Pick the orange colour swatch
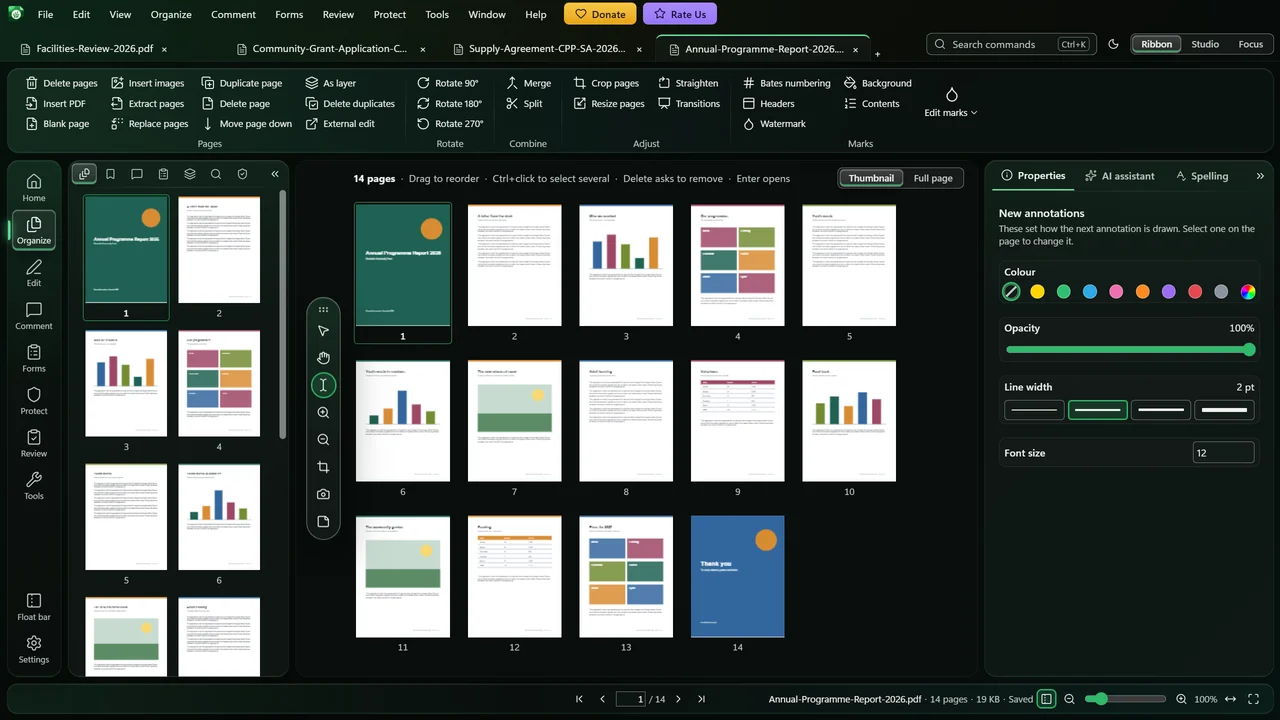 1143,292
